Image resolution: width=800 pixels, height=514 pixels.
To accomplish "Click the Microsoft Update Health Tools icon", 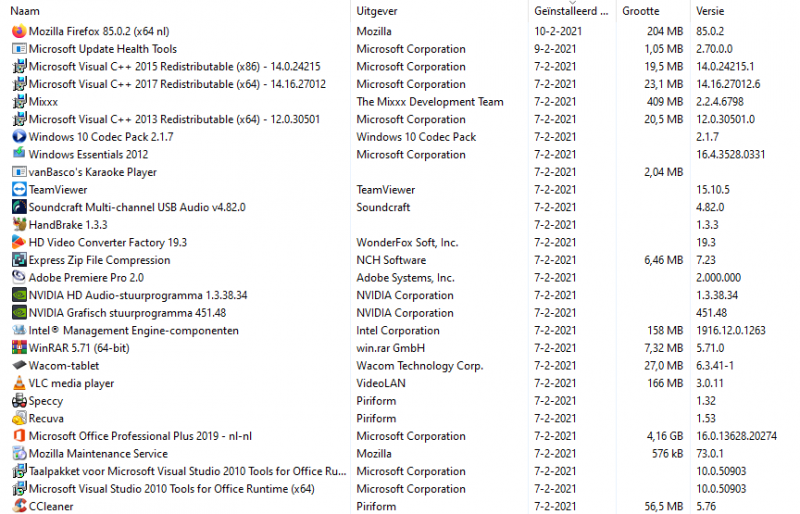I will point(19,49).
